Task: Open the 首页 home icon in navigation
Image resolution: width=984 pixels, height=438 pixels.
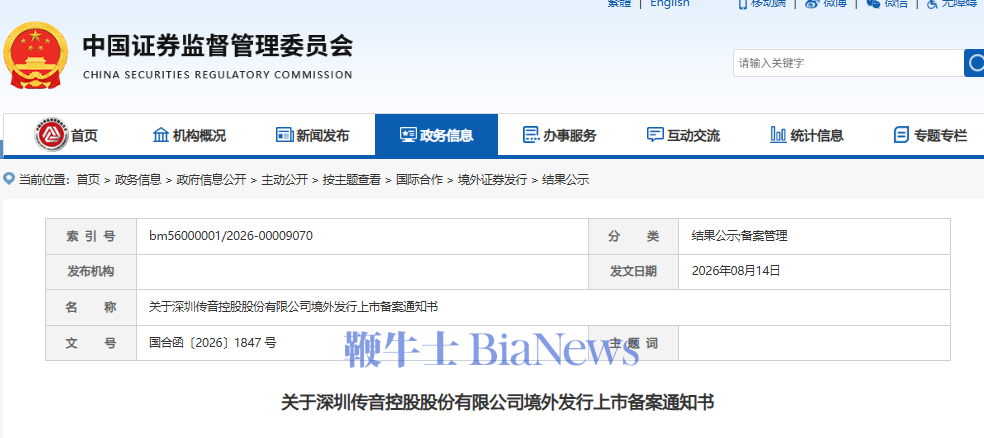Action: 51,135
